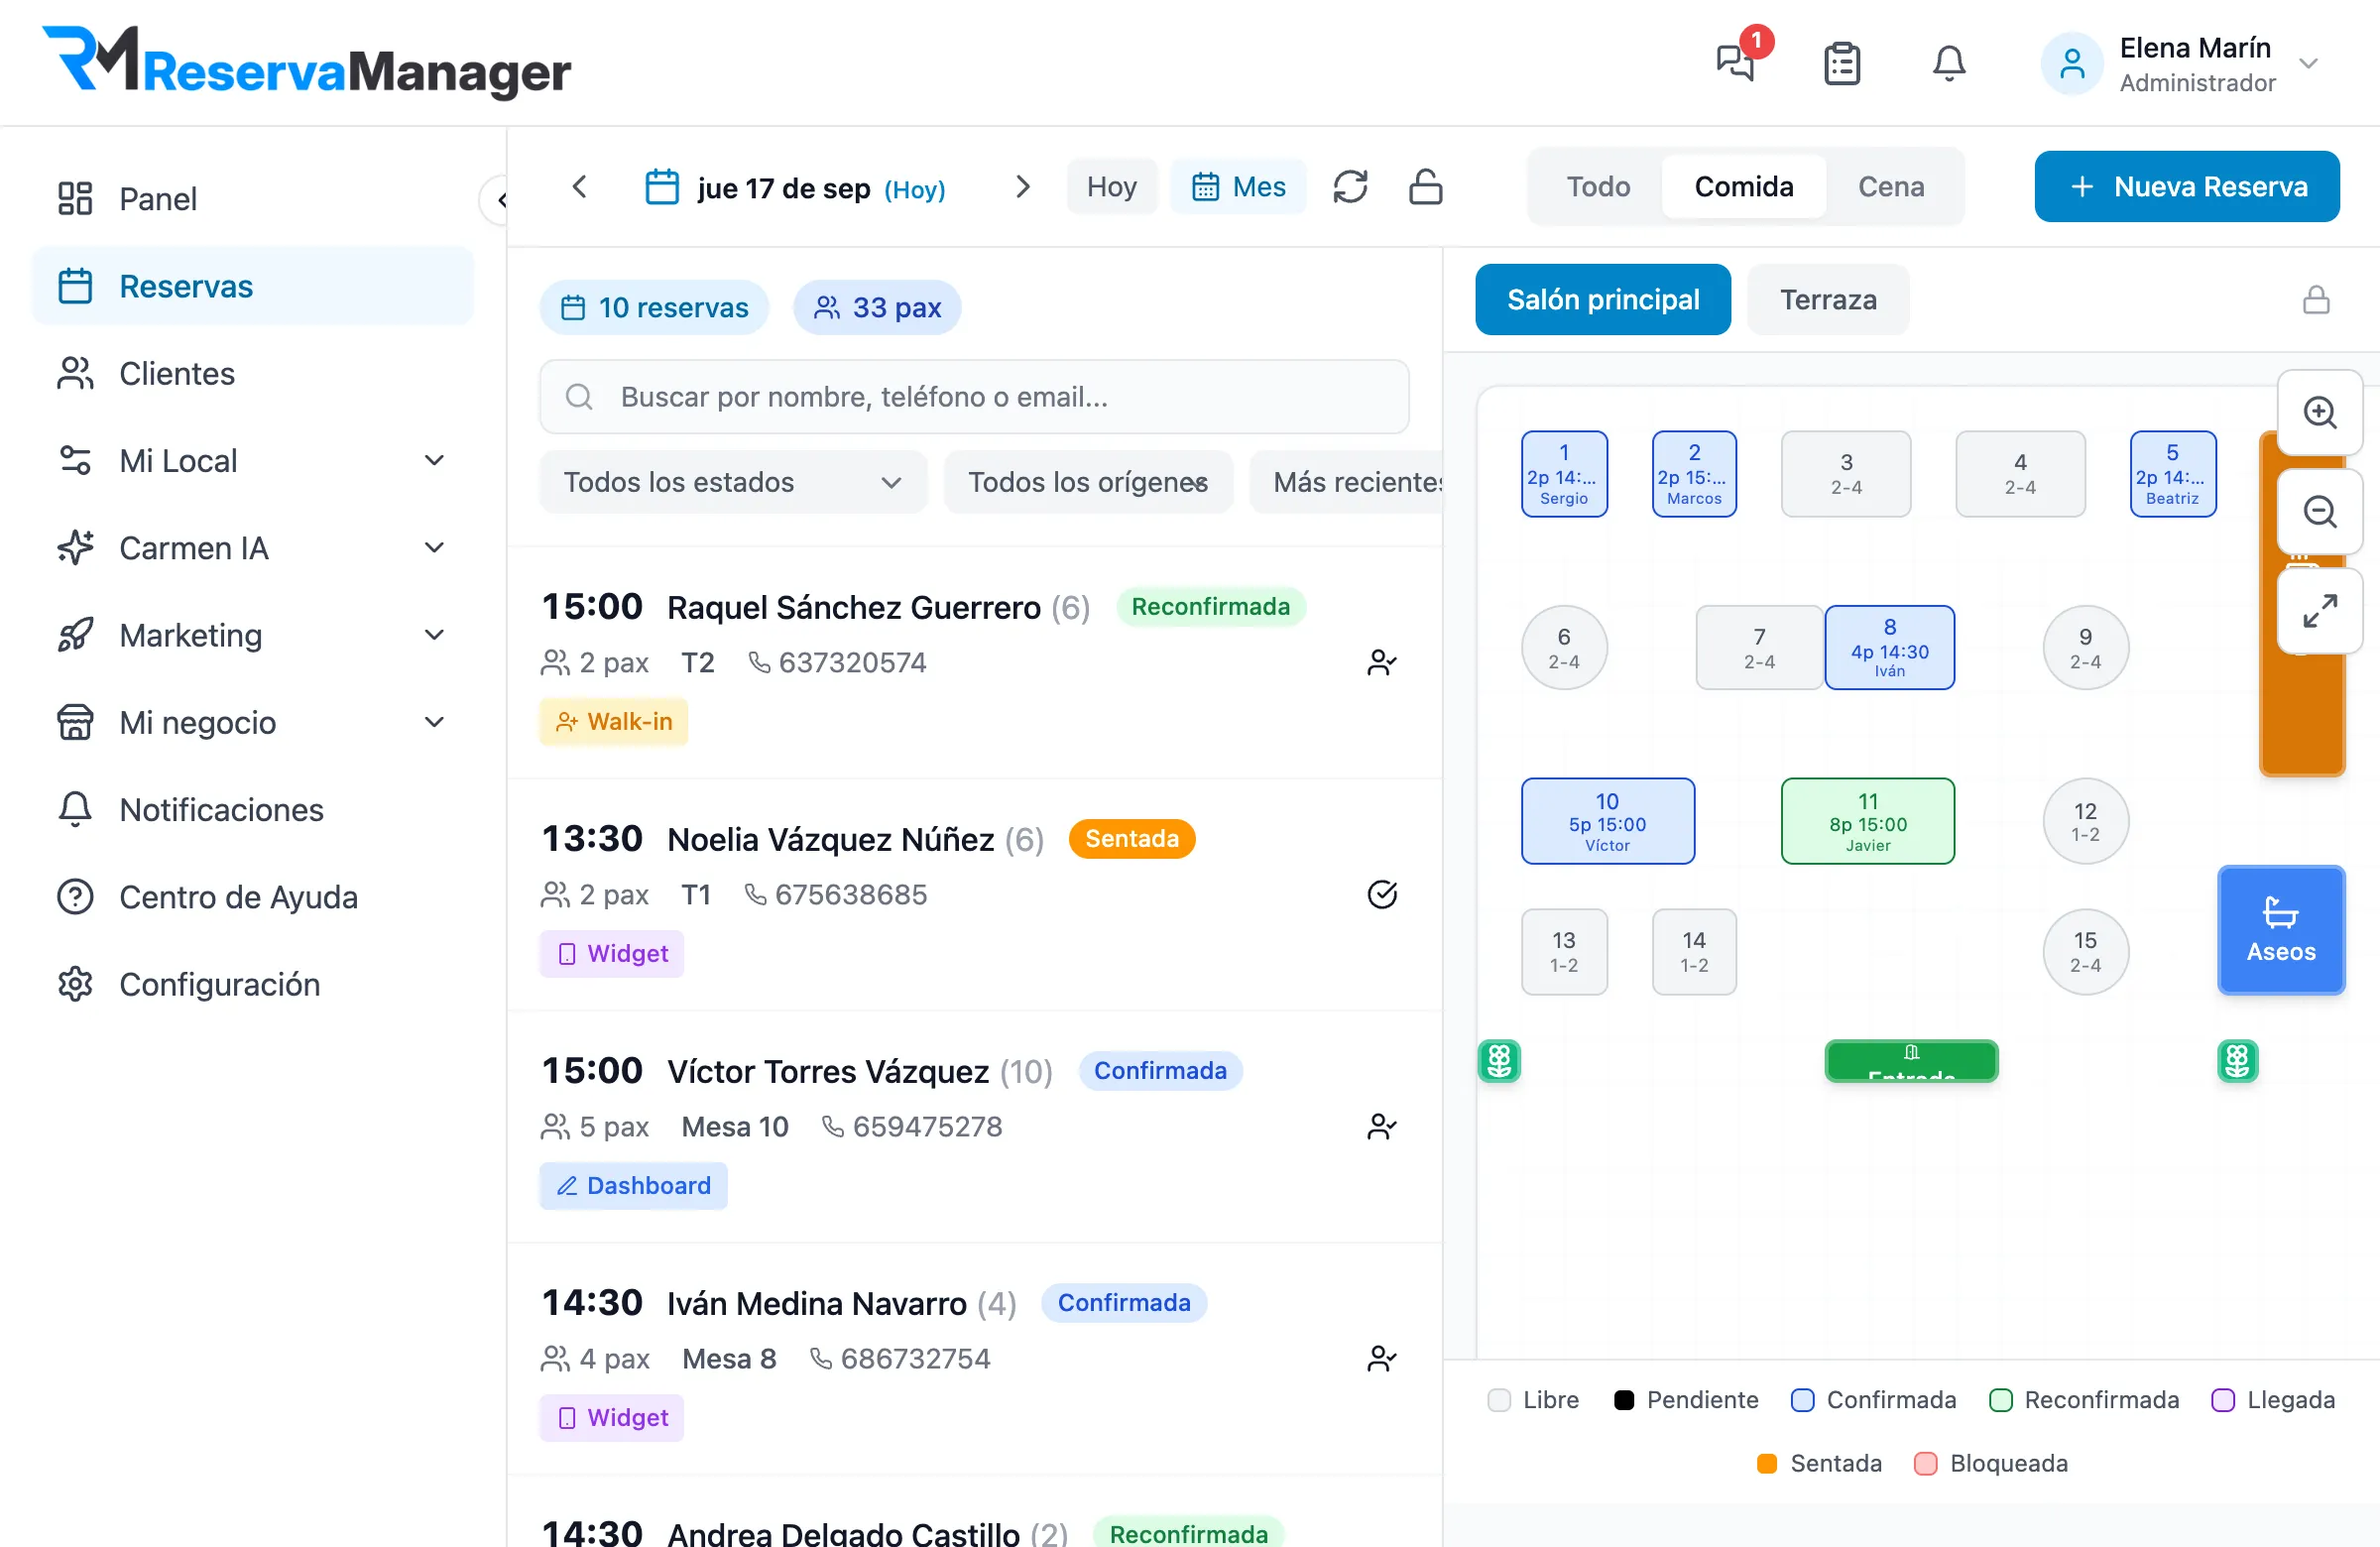This screenshot has width=2380, height=1547.
Task: Select table 11 reserved for Javier
Action: tap(1867, 821)
